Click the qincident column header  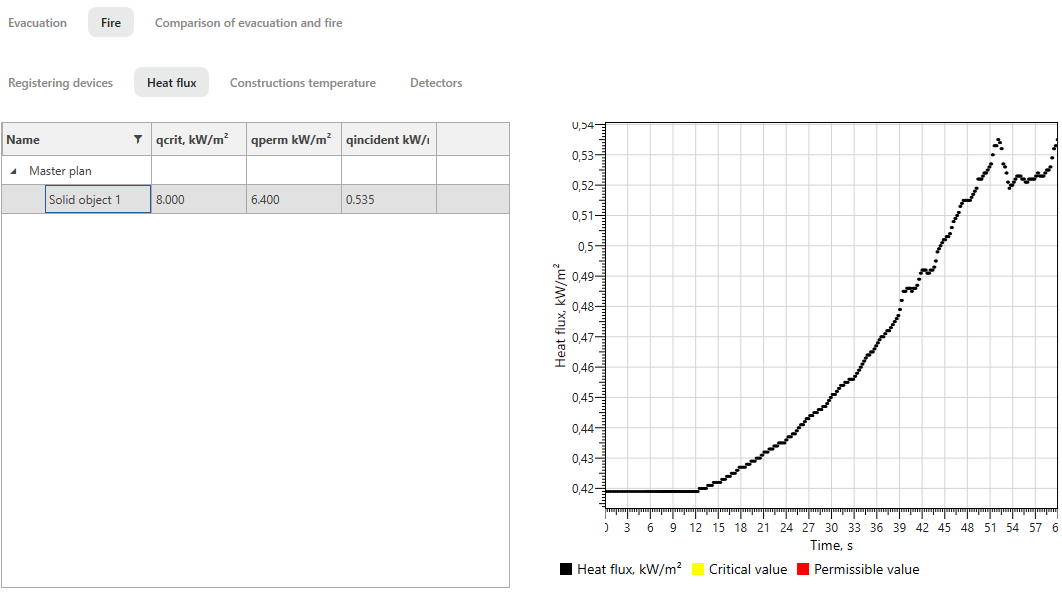click(x=388, y=140)
